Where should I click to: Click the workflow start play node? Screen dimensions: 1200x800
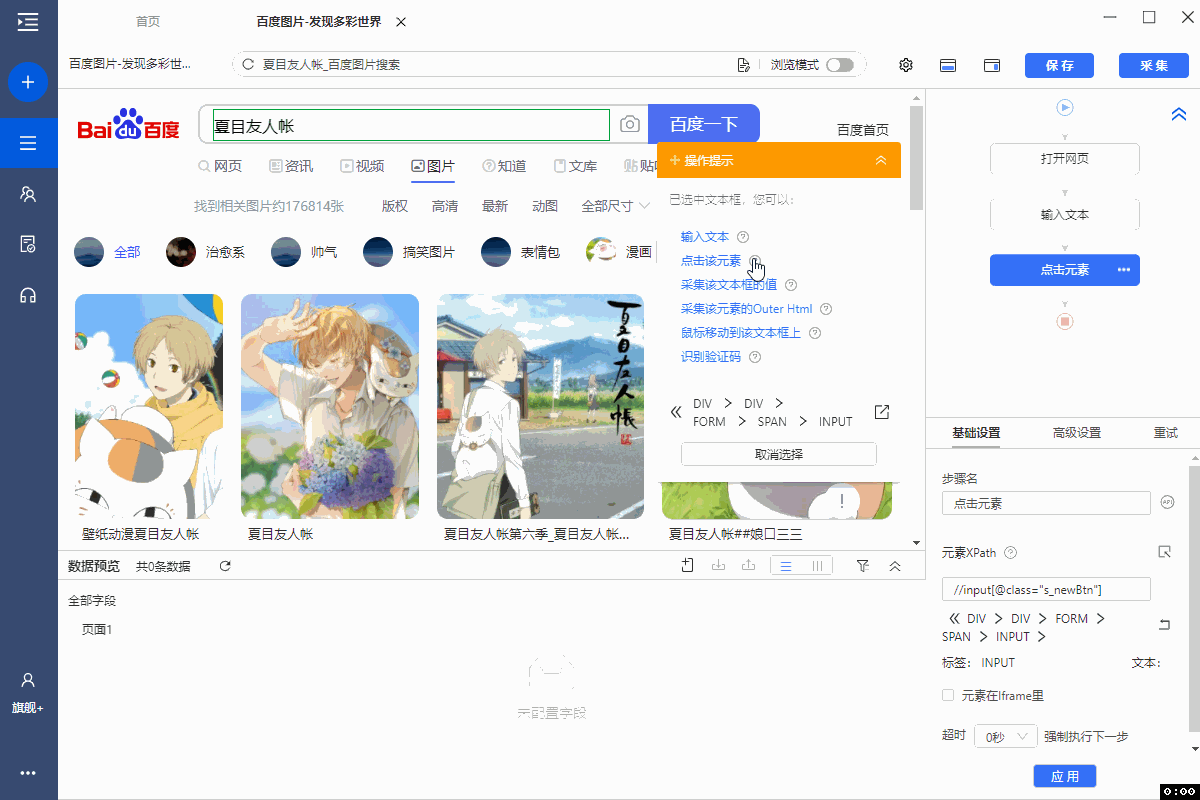tap(1065, 107)
